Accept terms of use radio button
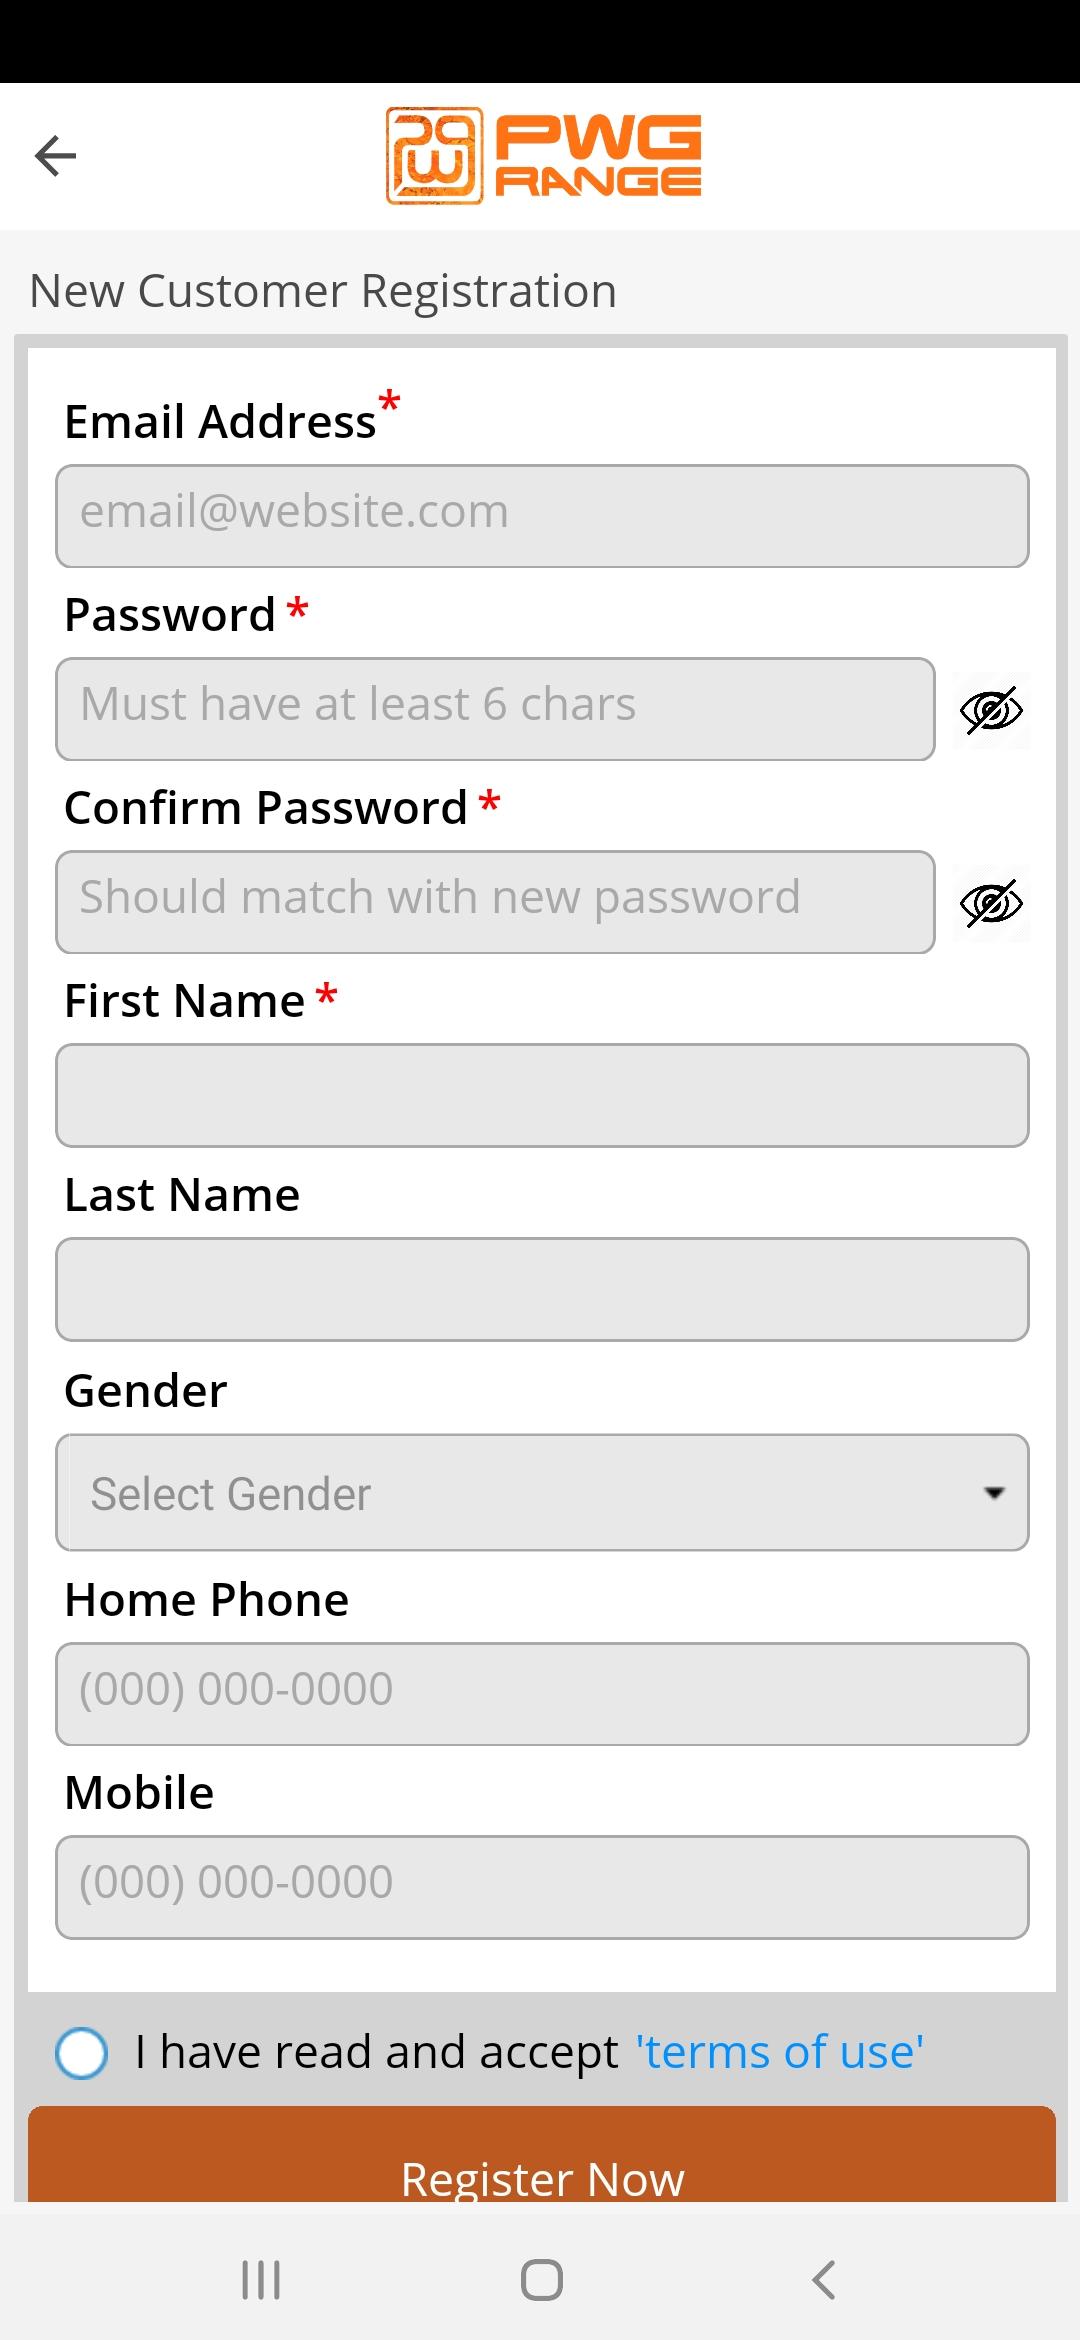This screenshot has height=2340, width=1080. (x=82, y=2053)
